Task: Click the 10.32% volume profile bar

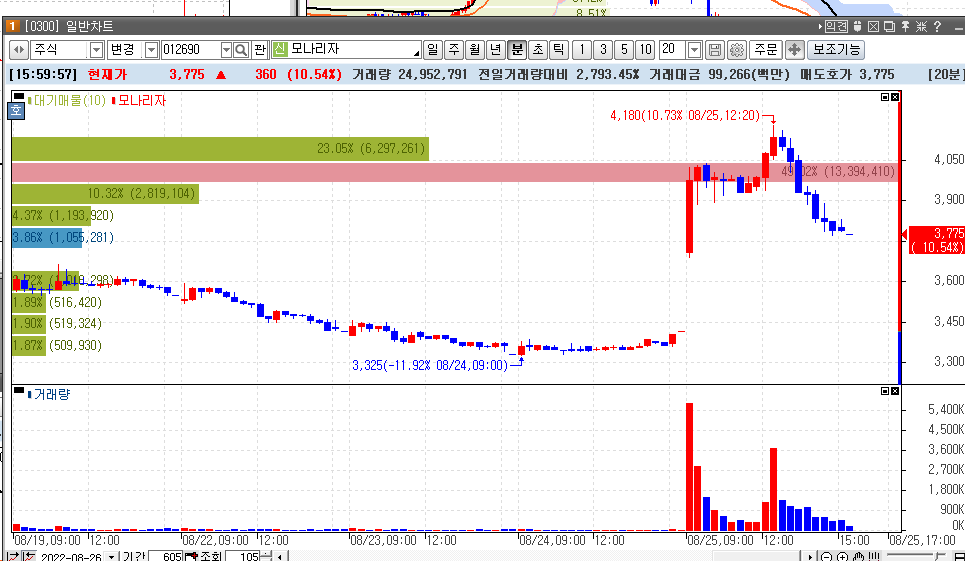Action: tap(105, 194)
